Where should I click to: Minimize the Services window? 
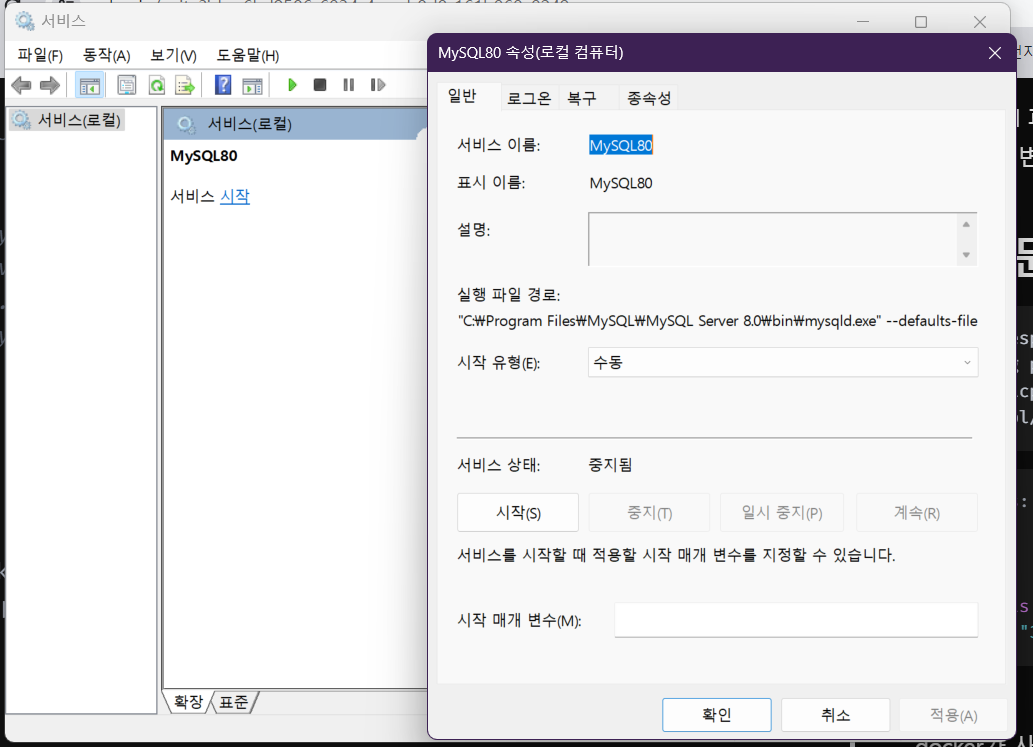863,22
